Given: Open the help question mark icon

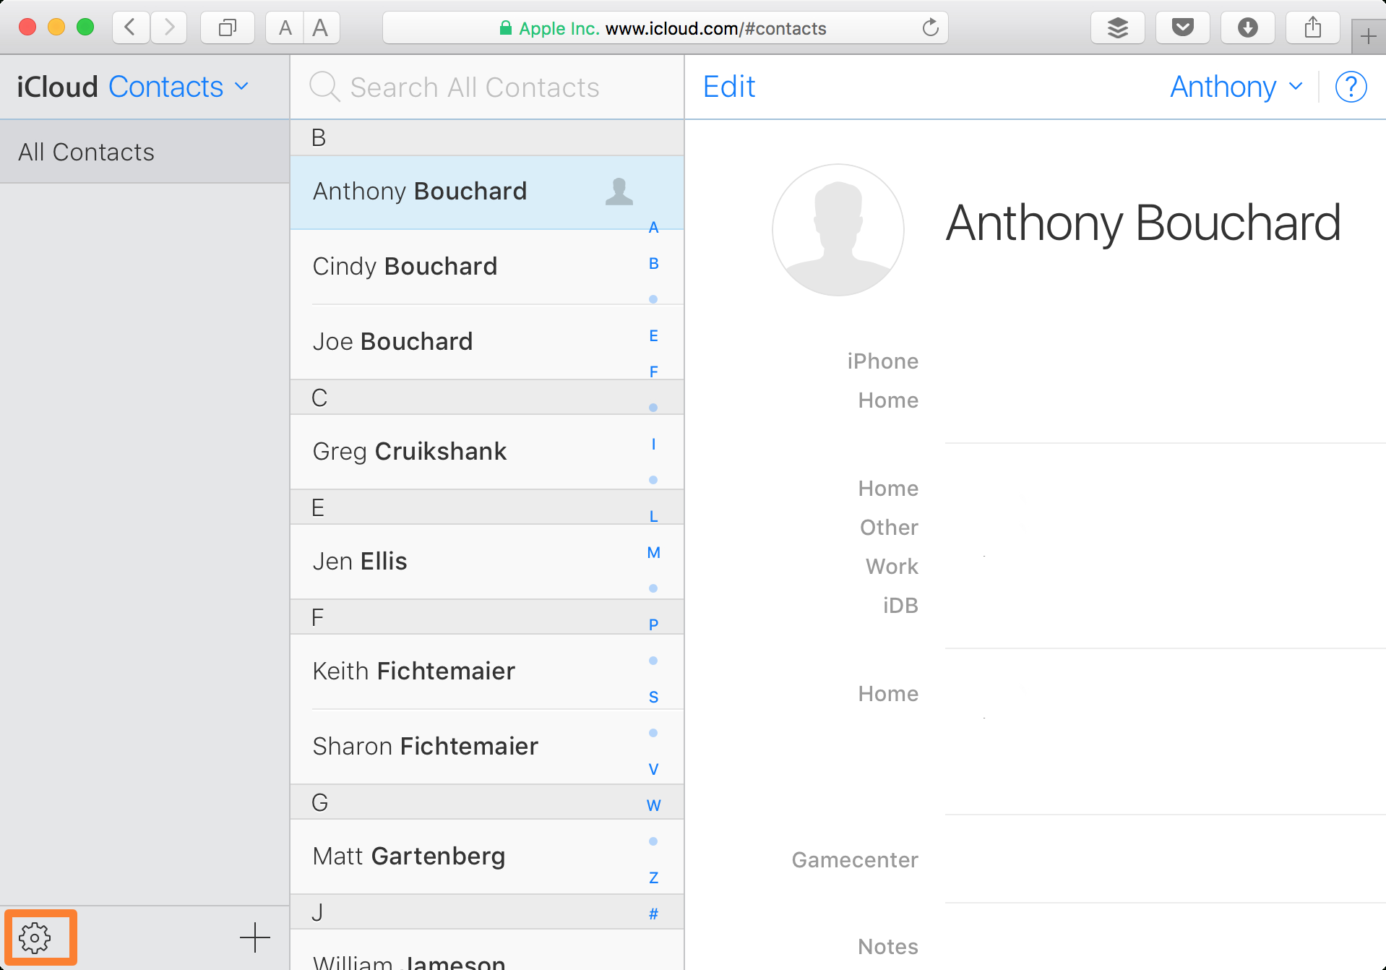Looking at the screenshot, I should point(1351,87).
